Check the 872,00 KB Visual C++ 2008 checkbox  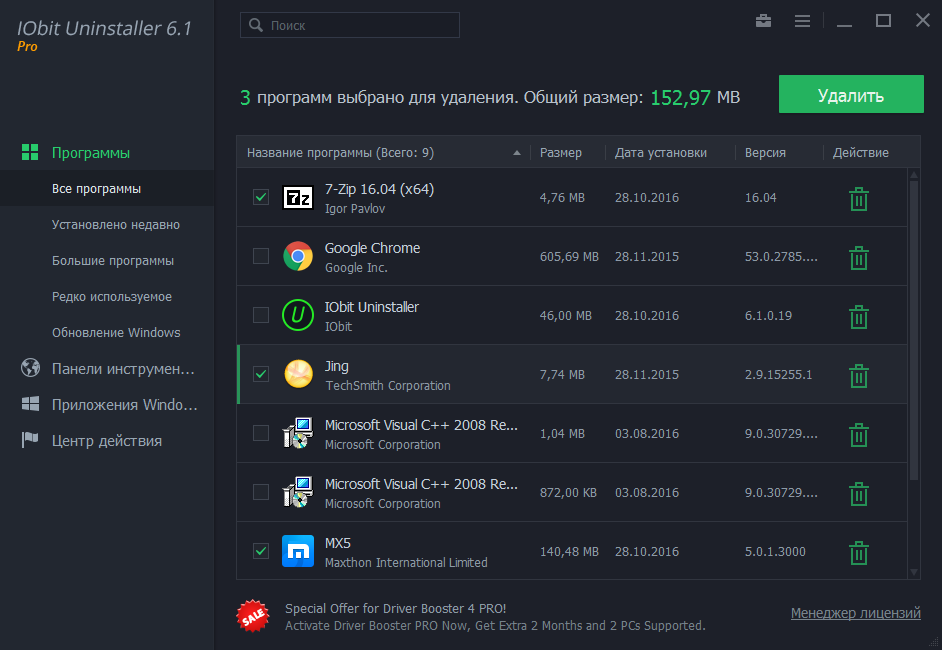coord(261,492)
